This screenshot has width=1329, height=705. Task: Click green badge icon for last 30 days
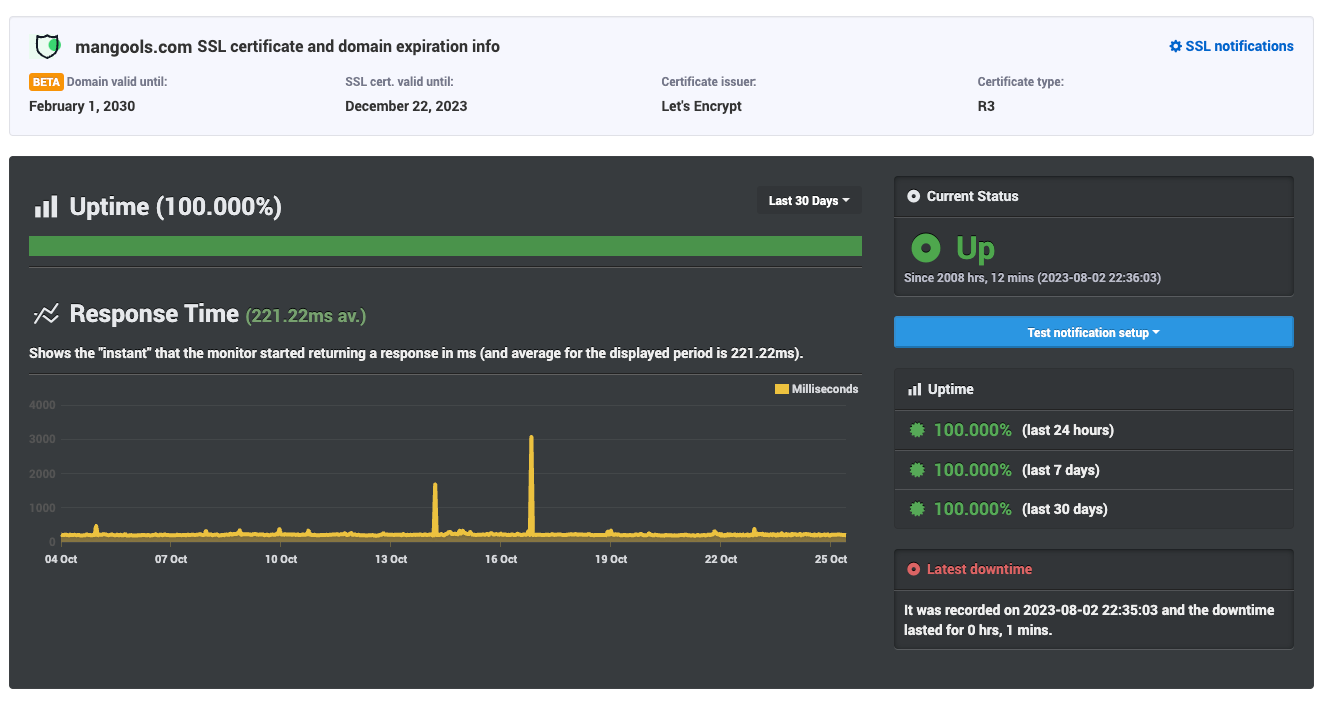click(x=917, y=509)
